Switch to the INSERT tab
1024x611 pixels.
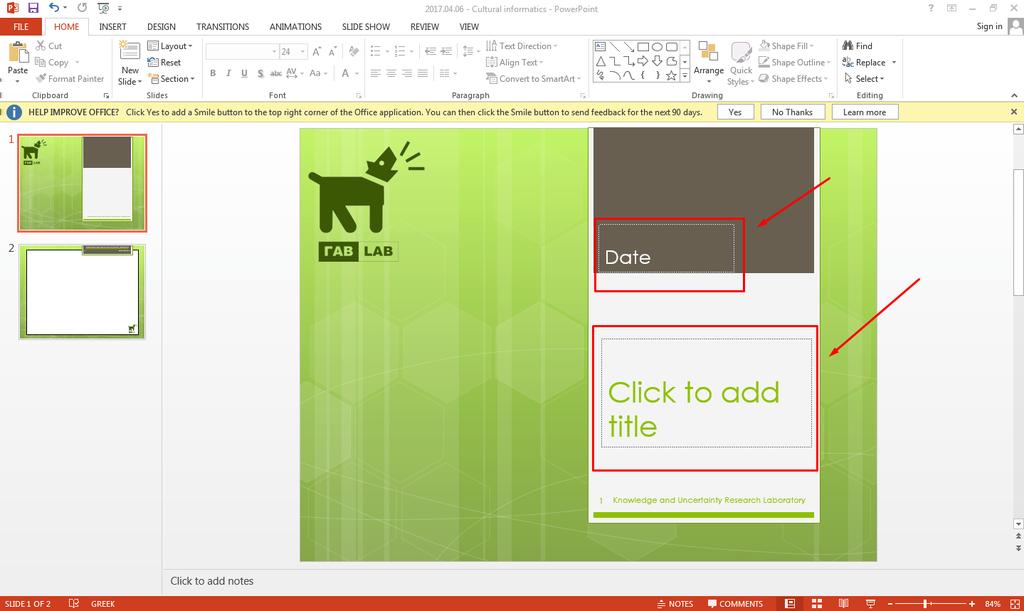pos(112,27)
